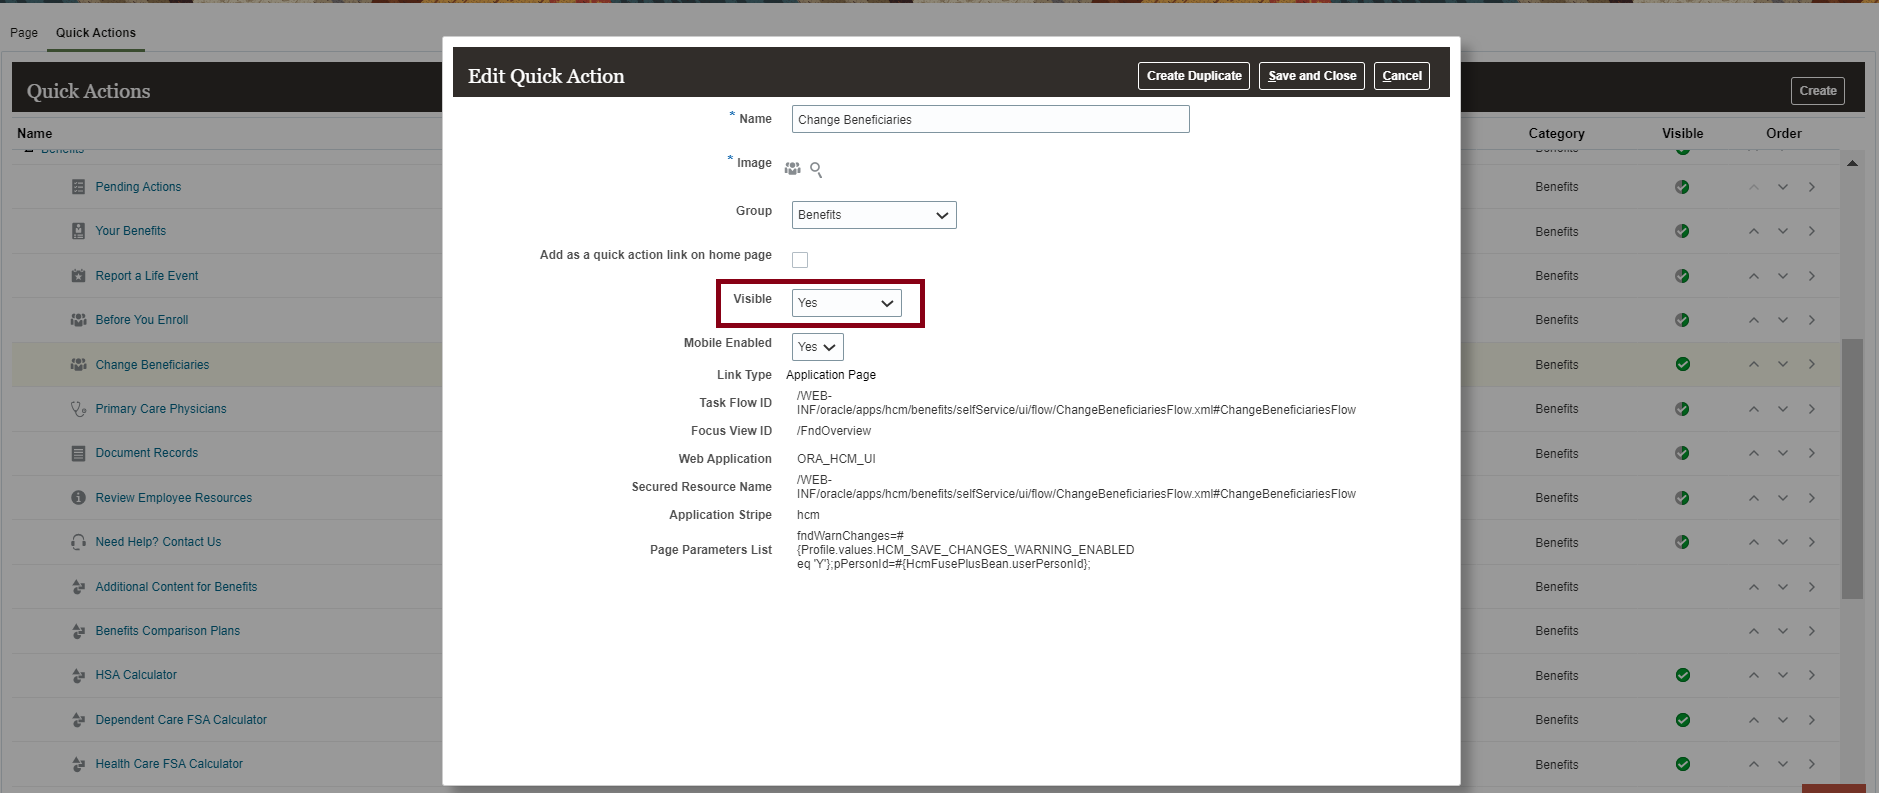Open the Dependent Care FSA Calculator link
The width and height of the screenshot is (1879, 793).
point(181,720)
